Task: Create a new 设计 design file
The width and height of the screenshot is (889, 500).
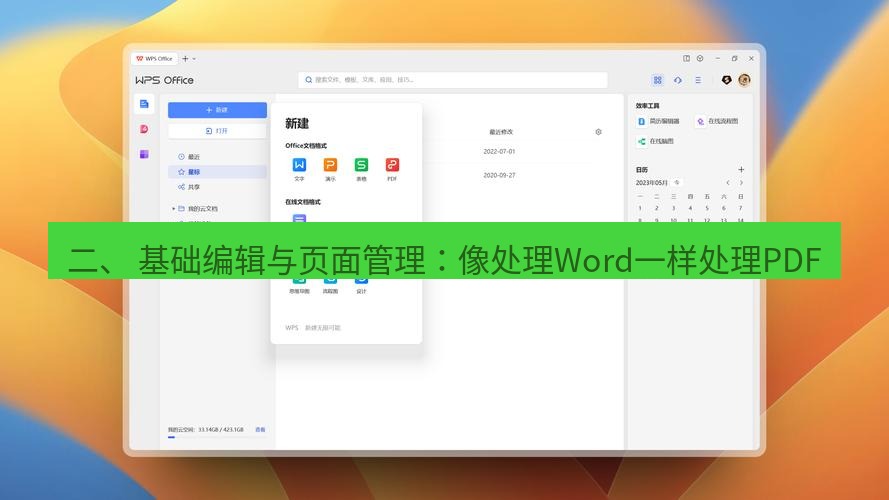Action: 361,285
